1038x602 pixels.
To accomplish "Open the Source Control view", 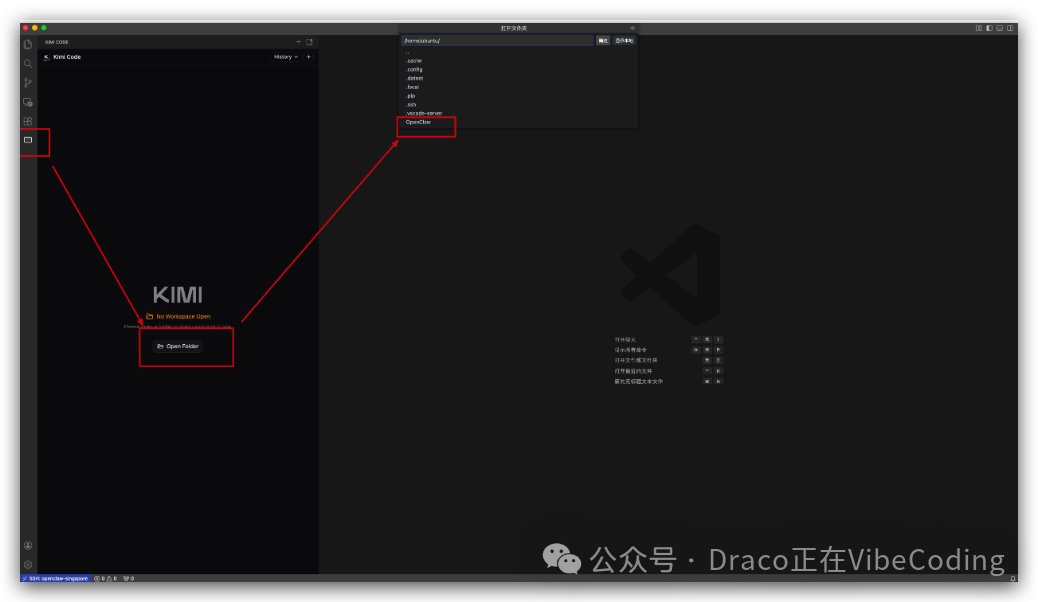I will (x=27, y=82).
